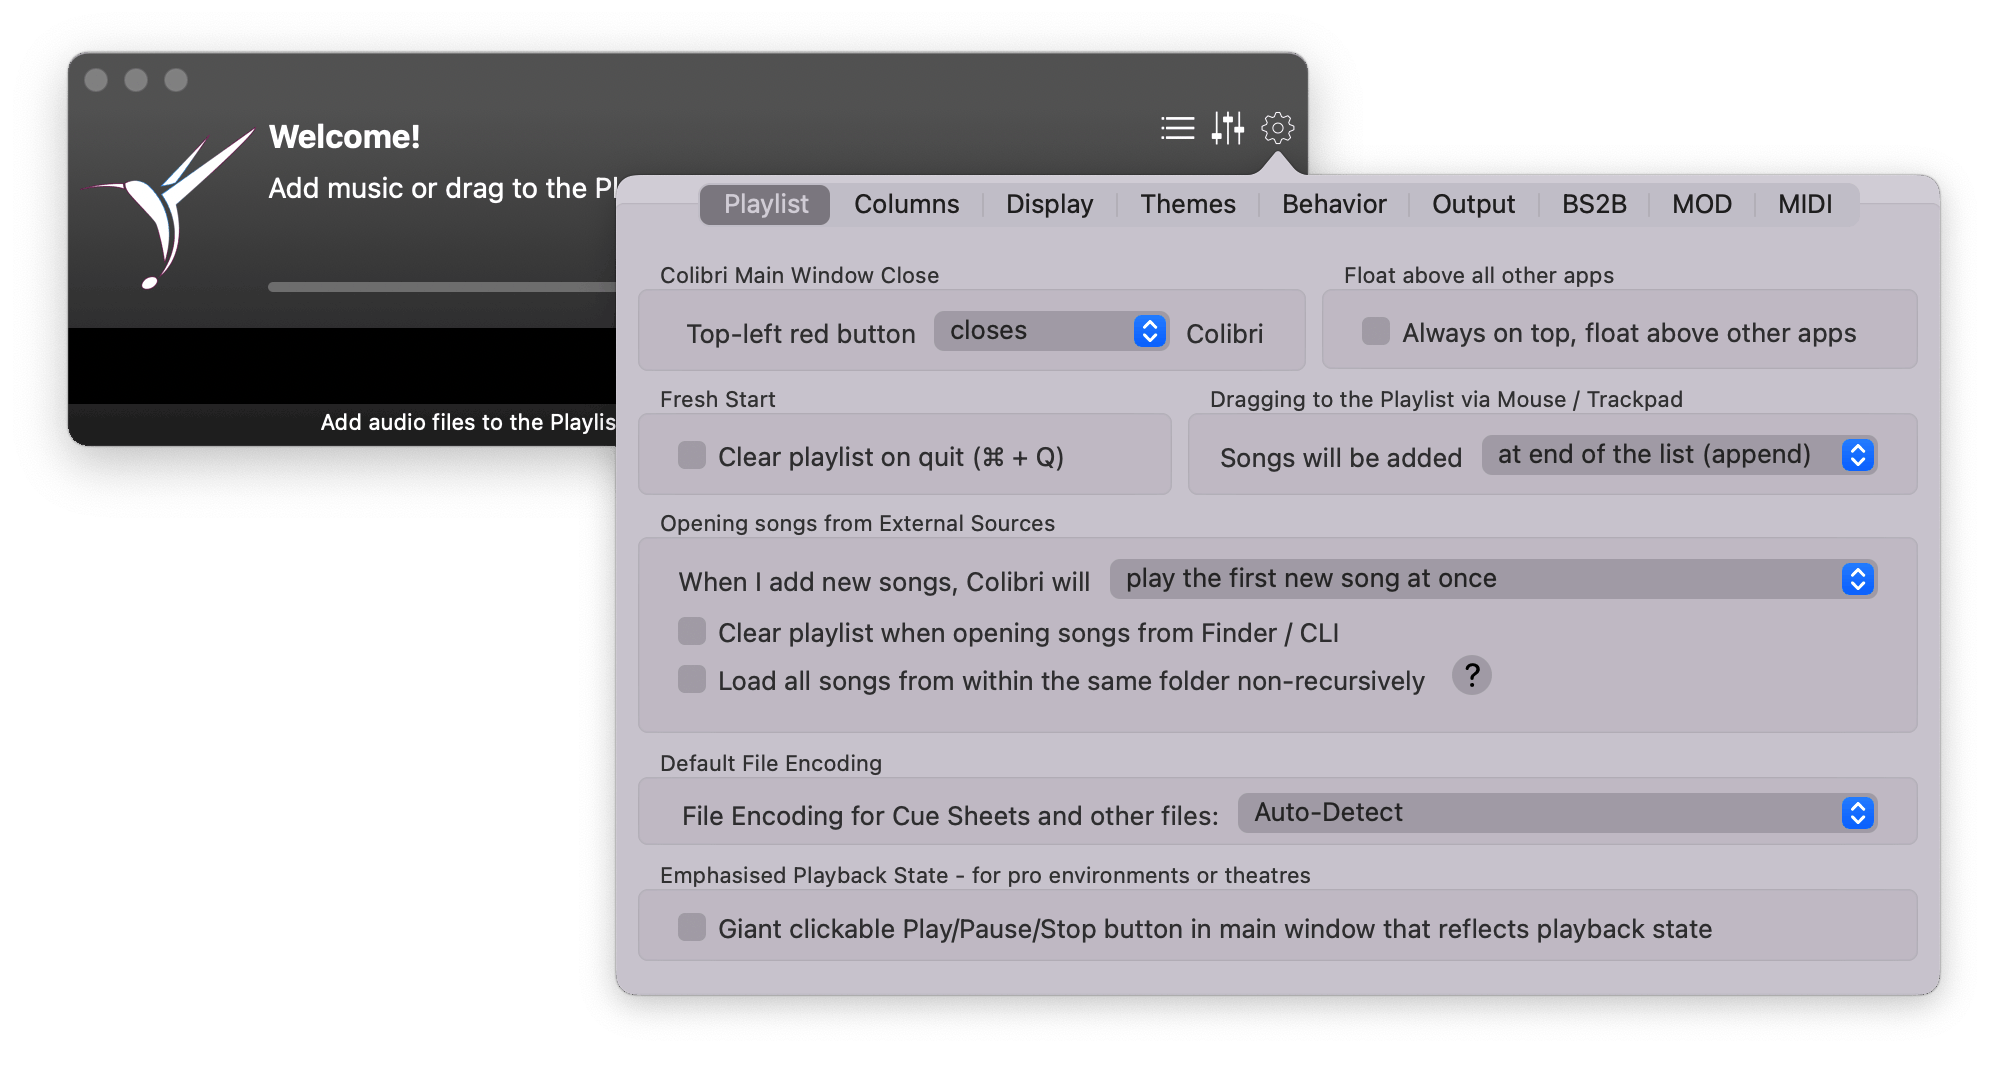This screenshot has width=2012, height=1075.
Task: Open the Themes tab
Action: [1188, 204]
